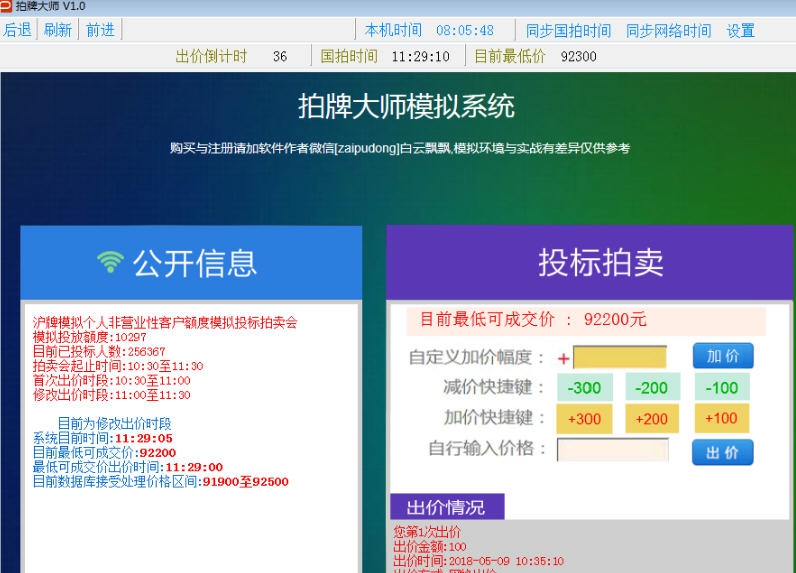Open the 设置 settings menu
Viewport: 796px width, 573px height.
pyautogui.click(x=741, y=30)
